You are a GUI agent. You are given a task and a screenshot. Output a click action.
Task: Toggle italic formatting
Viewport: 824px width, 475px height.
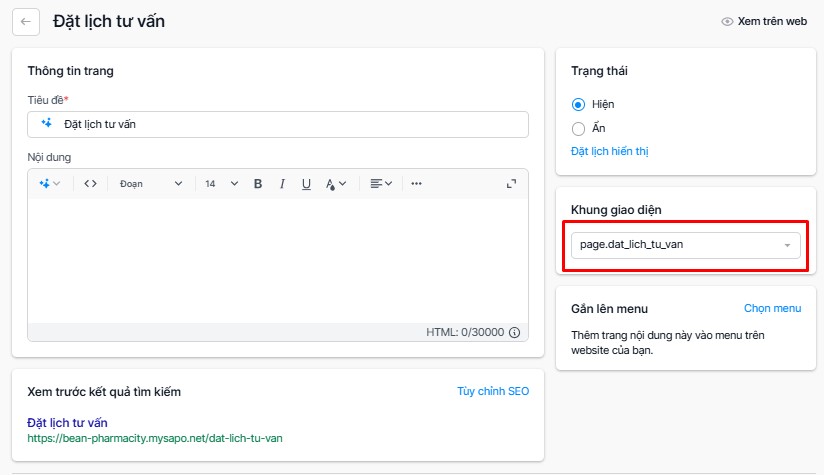(282, 183)
